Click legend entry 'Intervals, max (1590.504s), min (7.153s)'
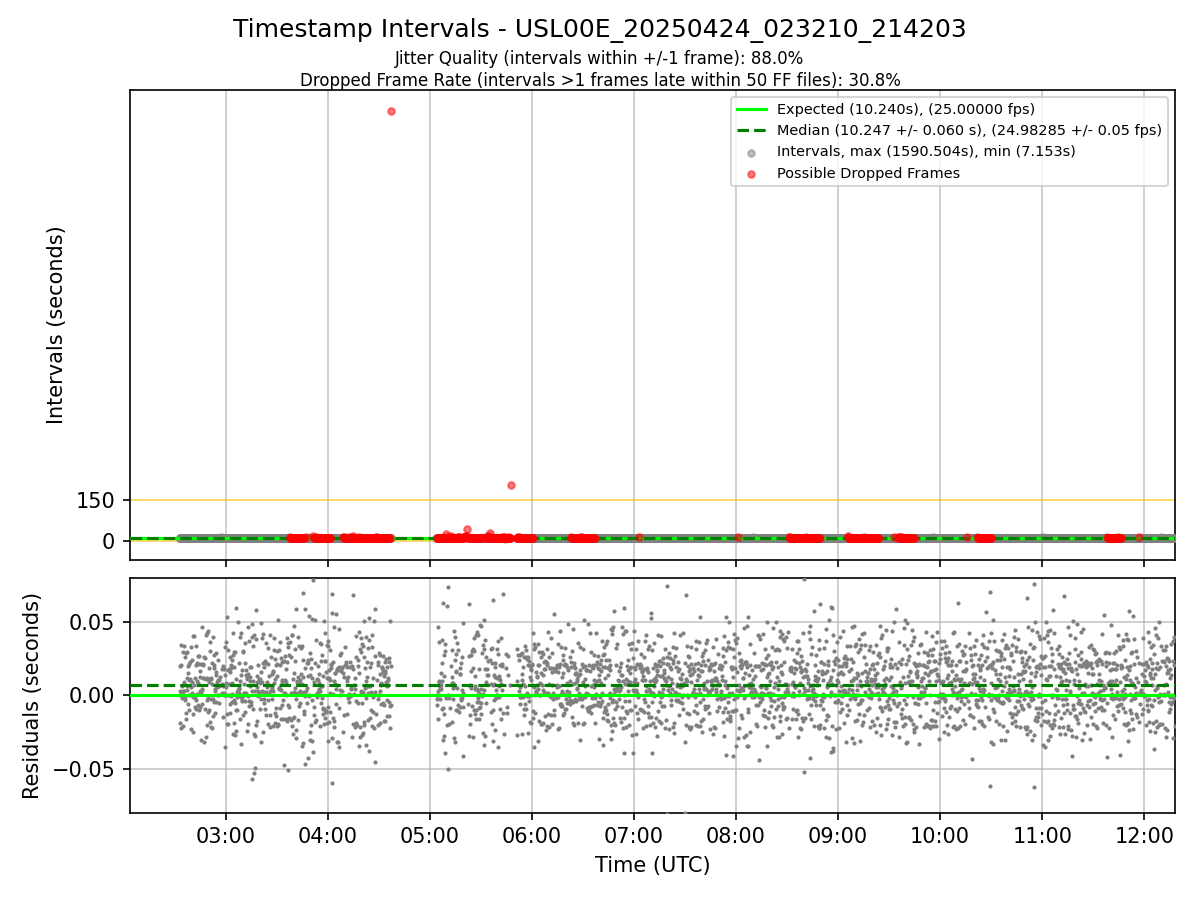The height and width of the screenshot is (900, 1200). [x=926, y=152]
